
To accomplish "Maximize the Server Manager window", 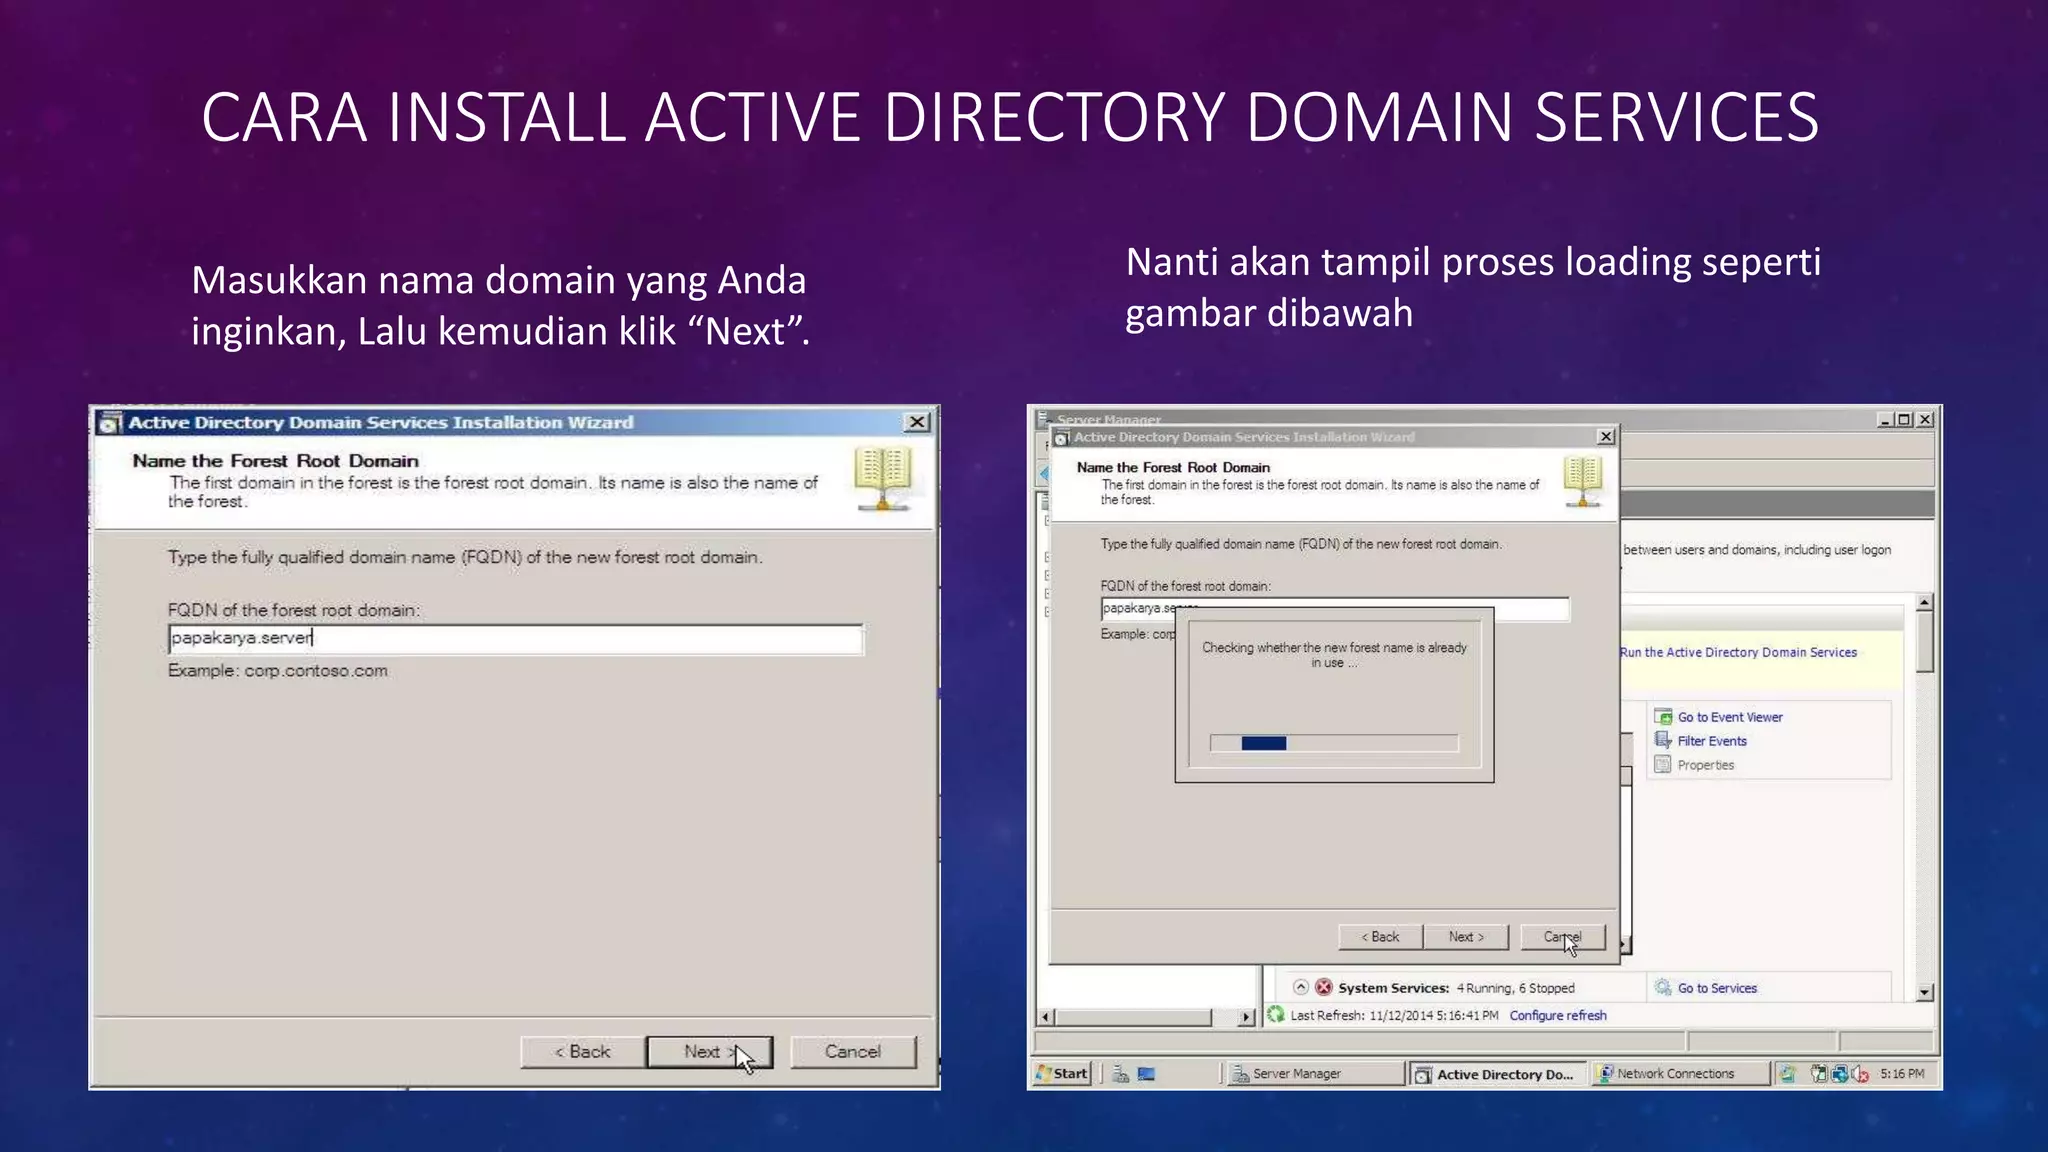I will pyautogui.click(x=1904, y=420).
